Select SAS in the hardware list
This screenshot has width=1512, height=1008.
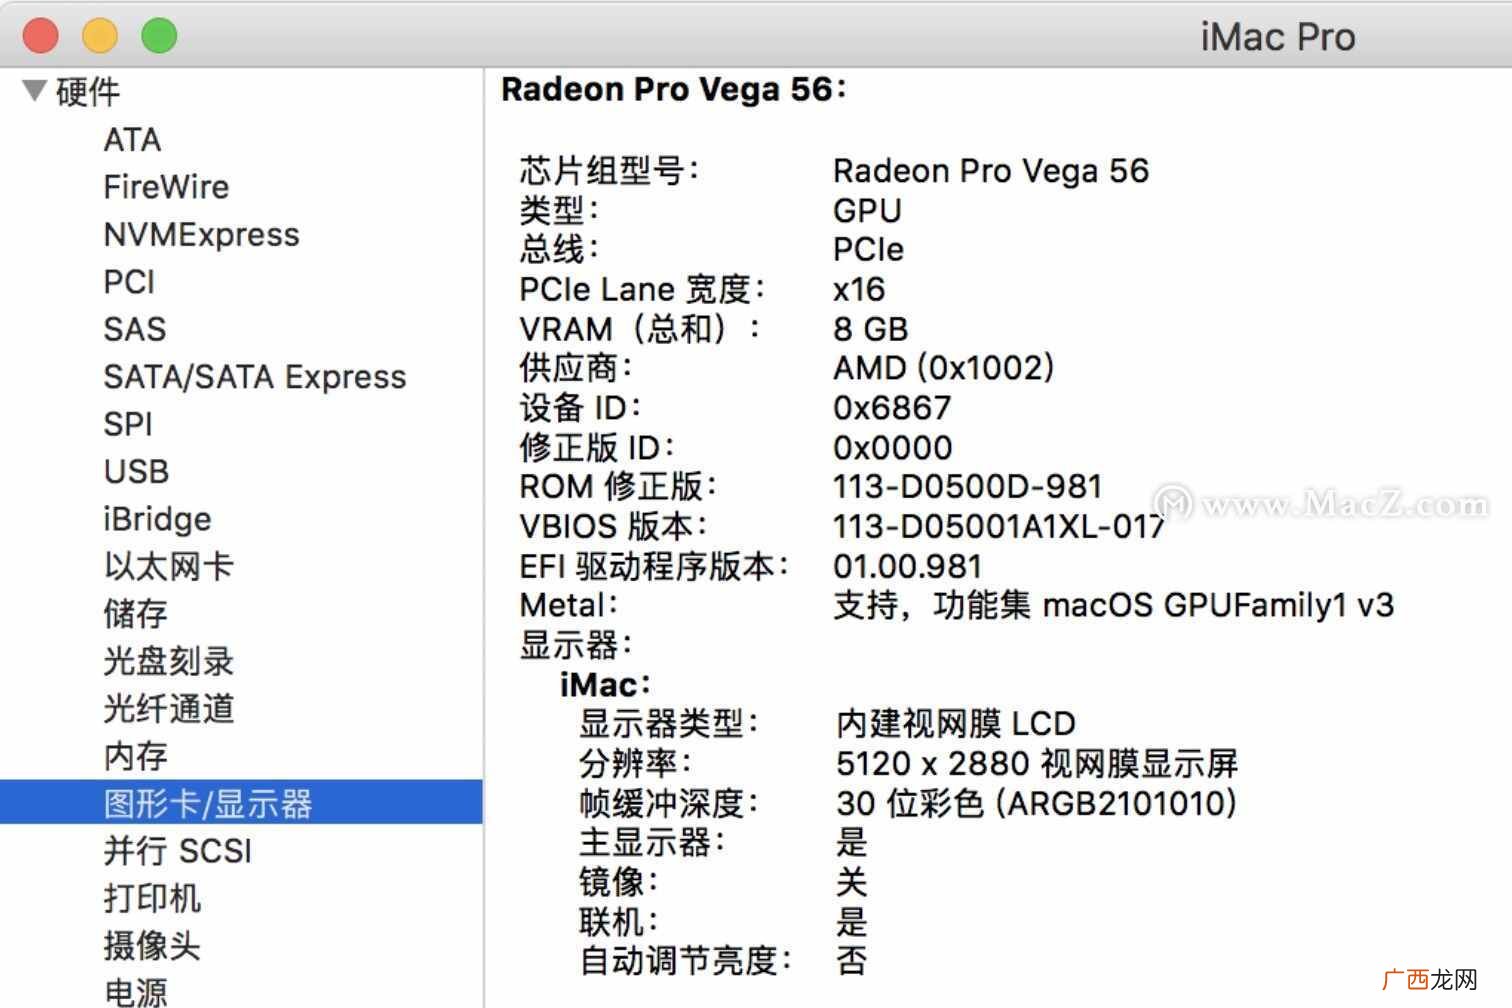pos(134,329)
